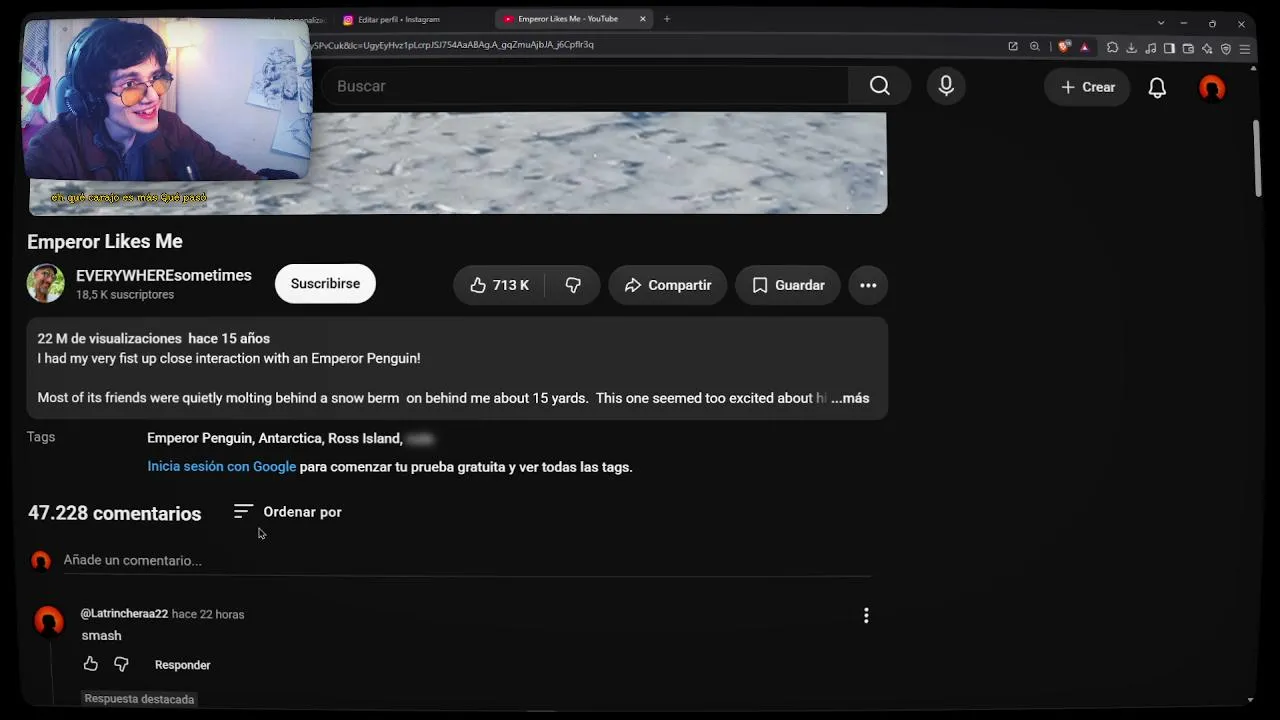The image size is (1280, 720).
Task: Click the search magnifier button
Action: tap(879, 86)
